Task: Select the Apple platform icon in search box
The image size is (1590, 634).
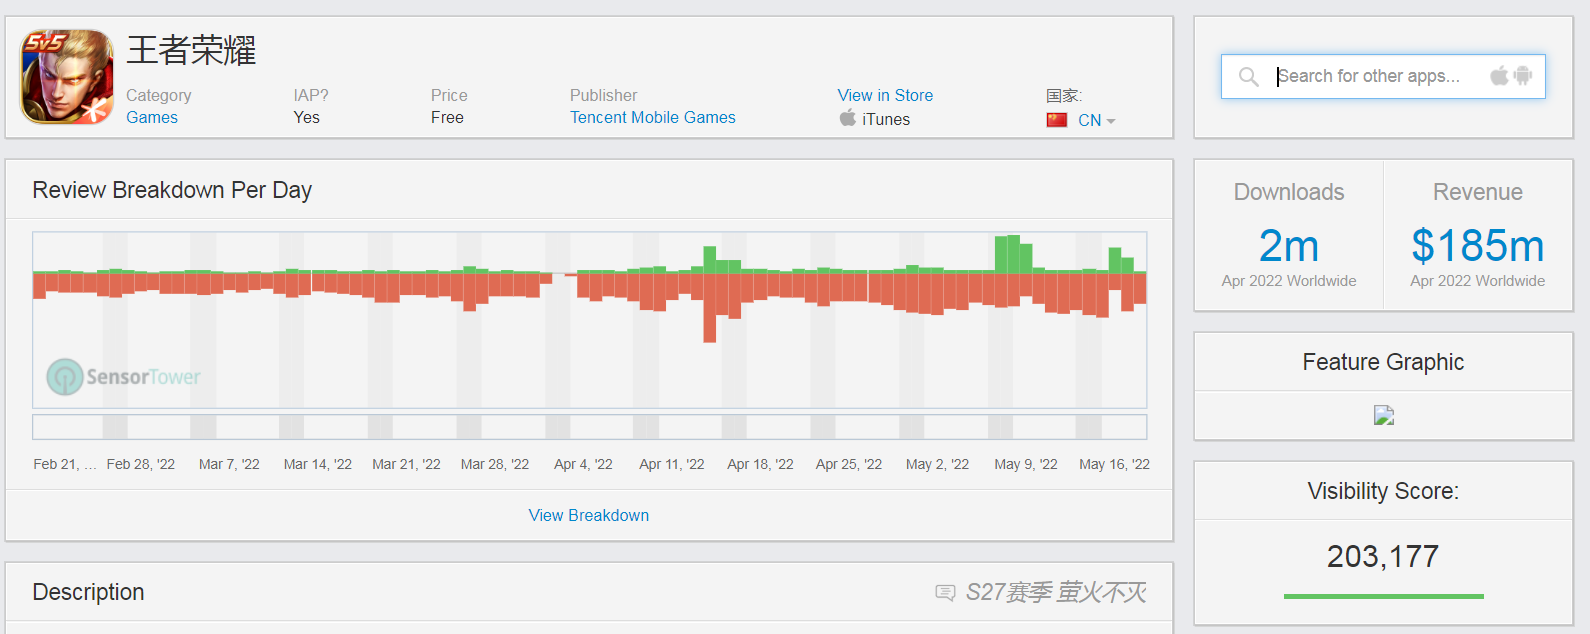Action: coord(1499,75)
